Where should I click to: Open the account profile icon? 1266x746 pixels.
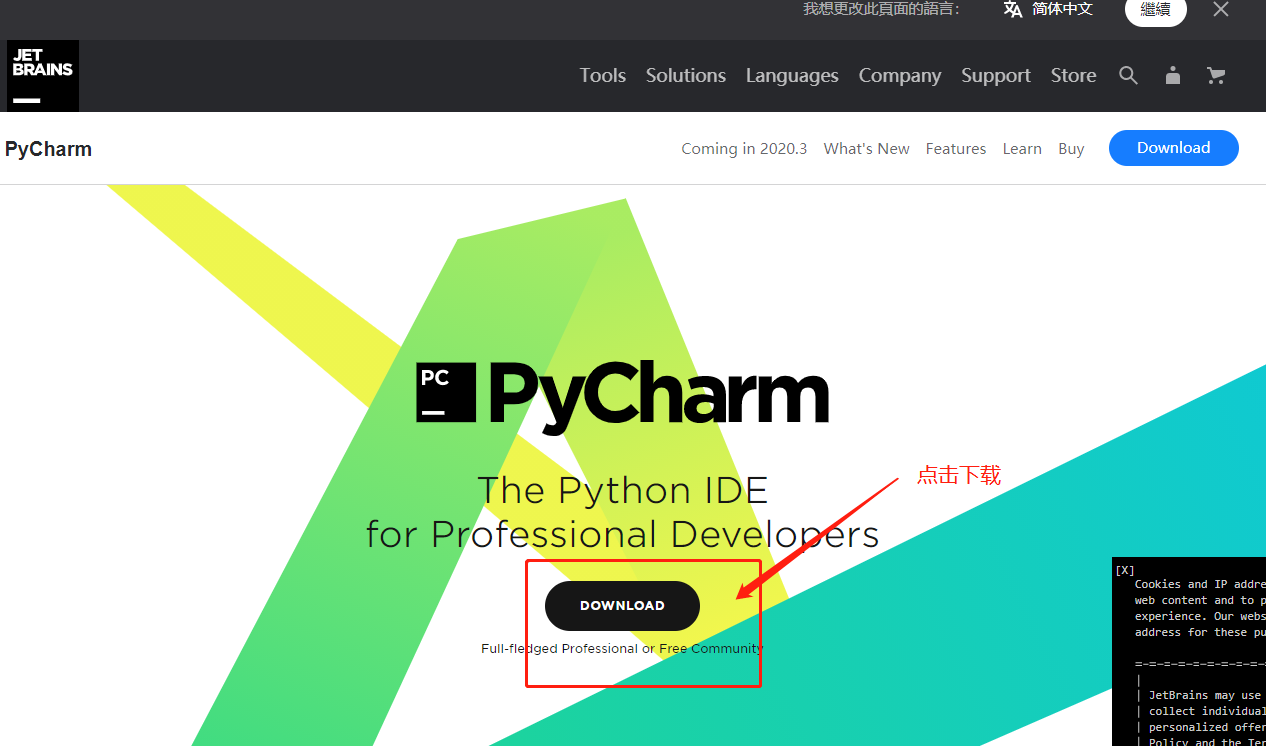coord(1173,76)
